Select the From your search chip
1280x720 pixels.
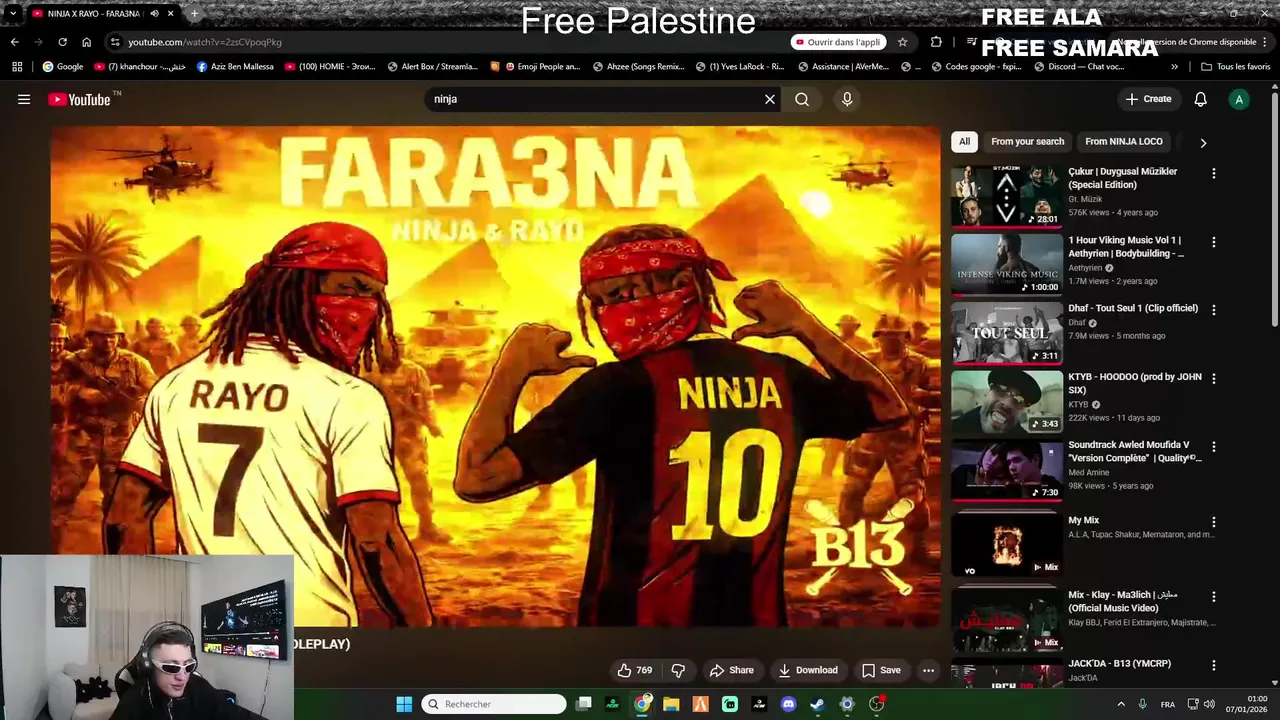(1027, 141)
